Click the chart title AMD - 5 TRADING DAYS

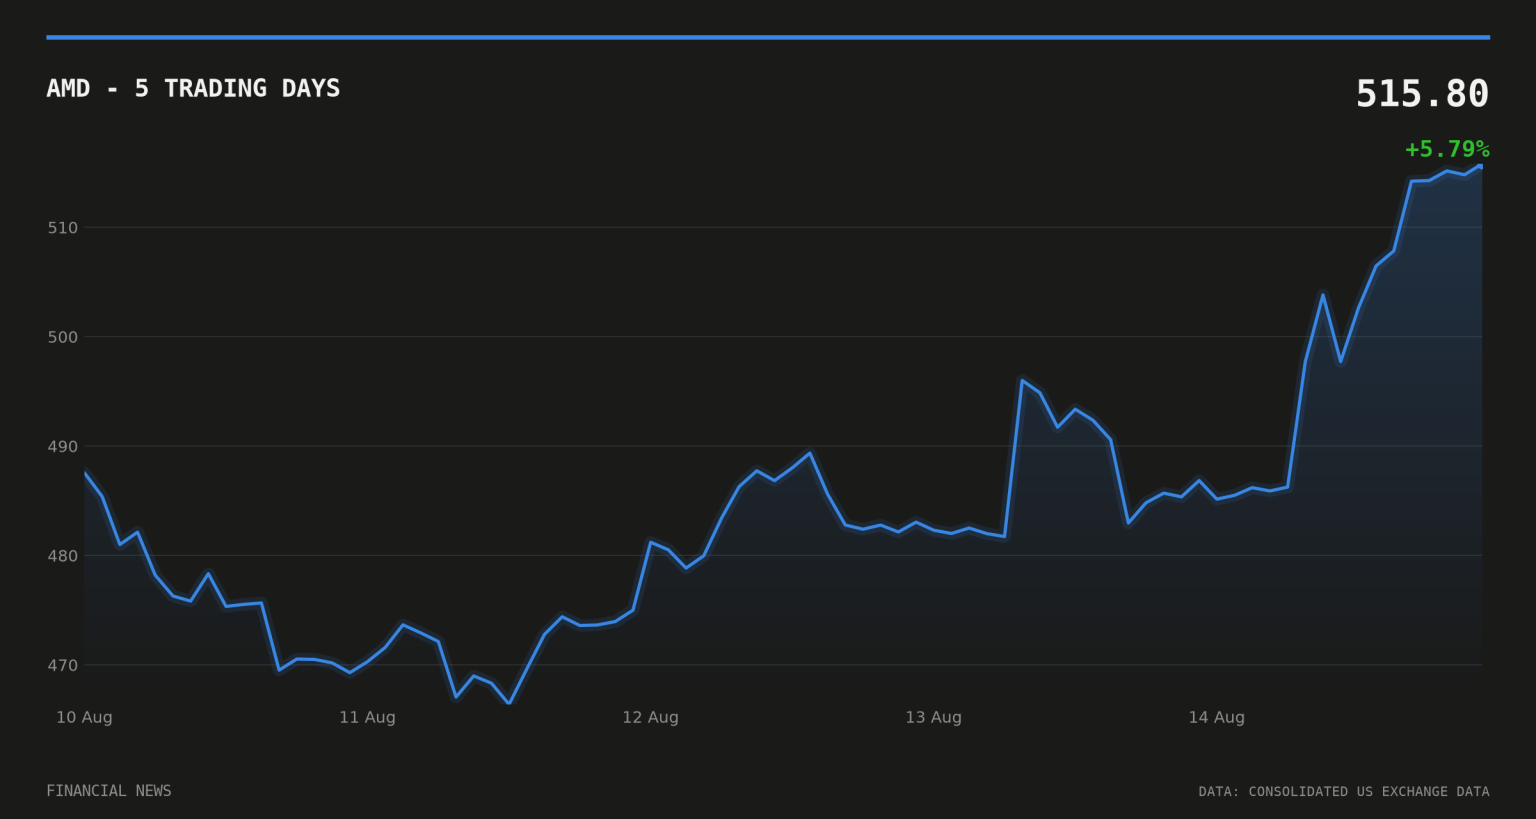click(193, 88)
